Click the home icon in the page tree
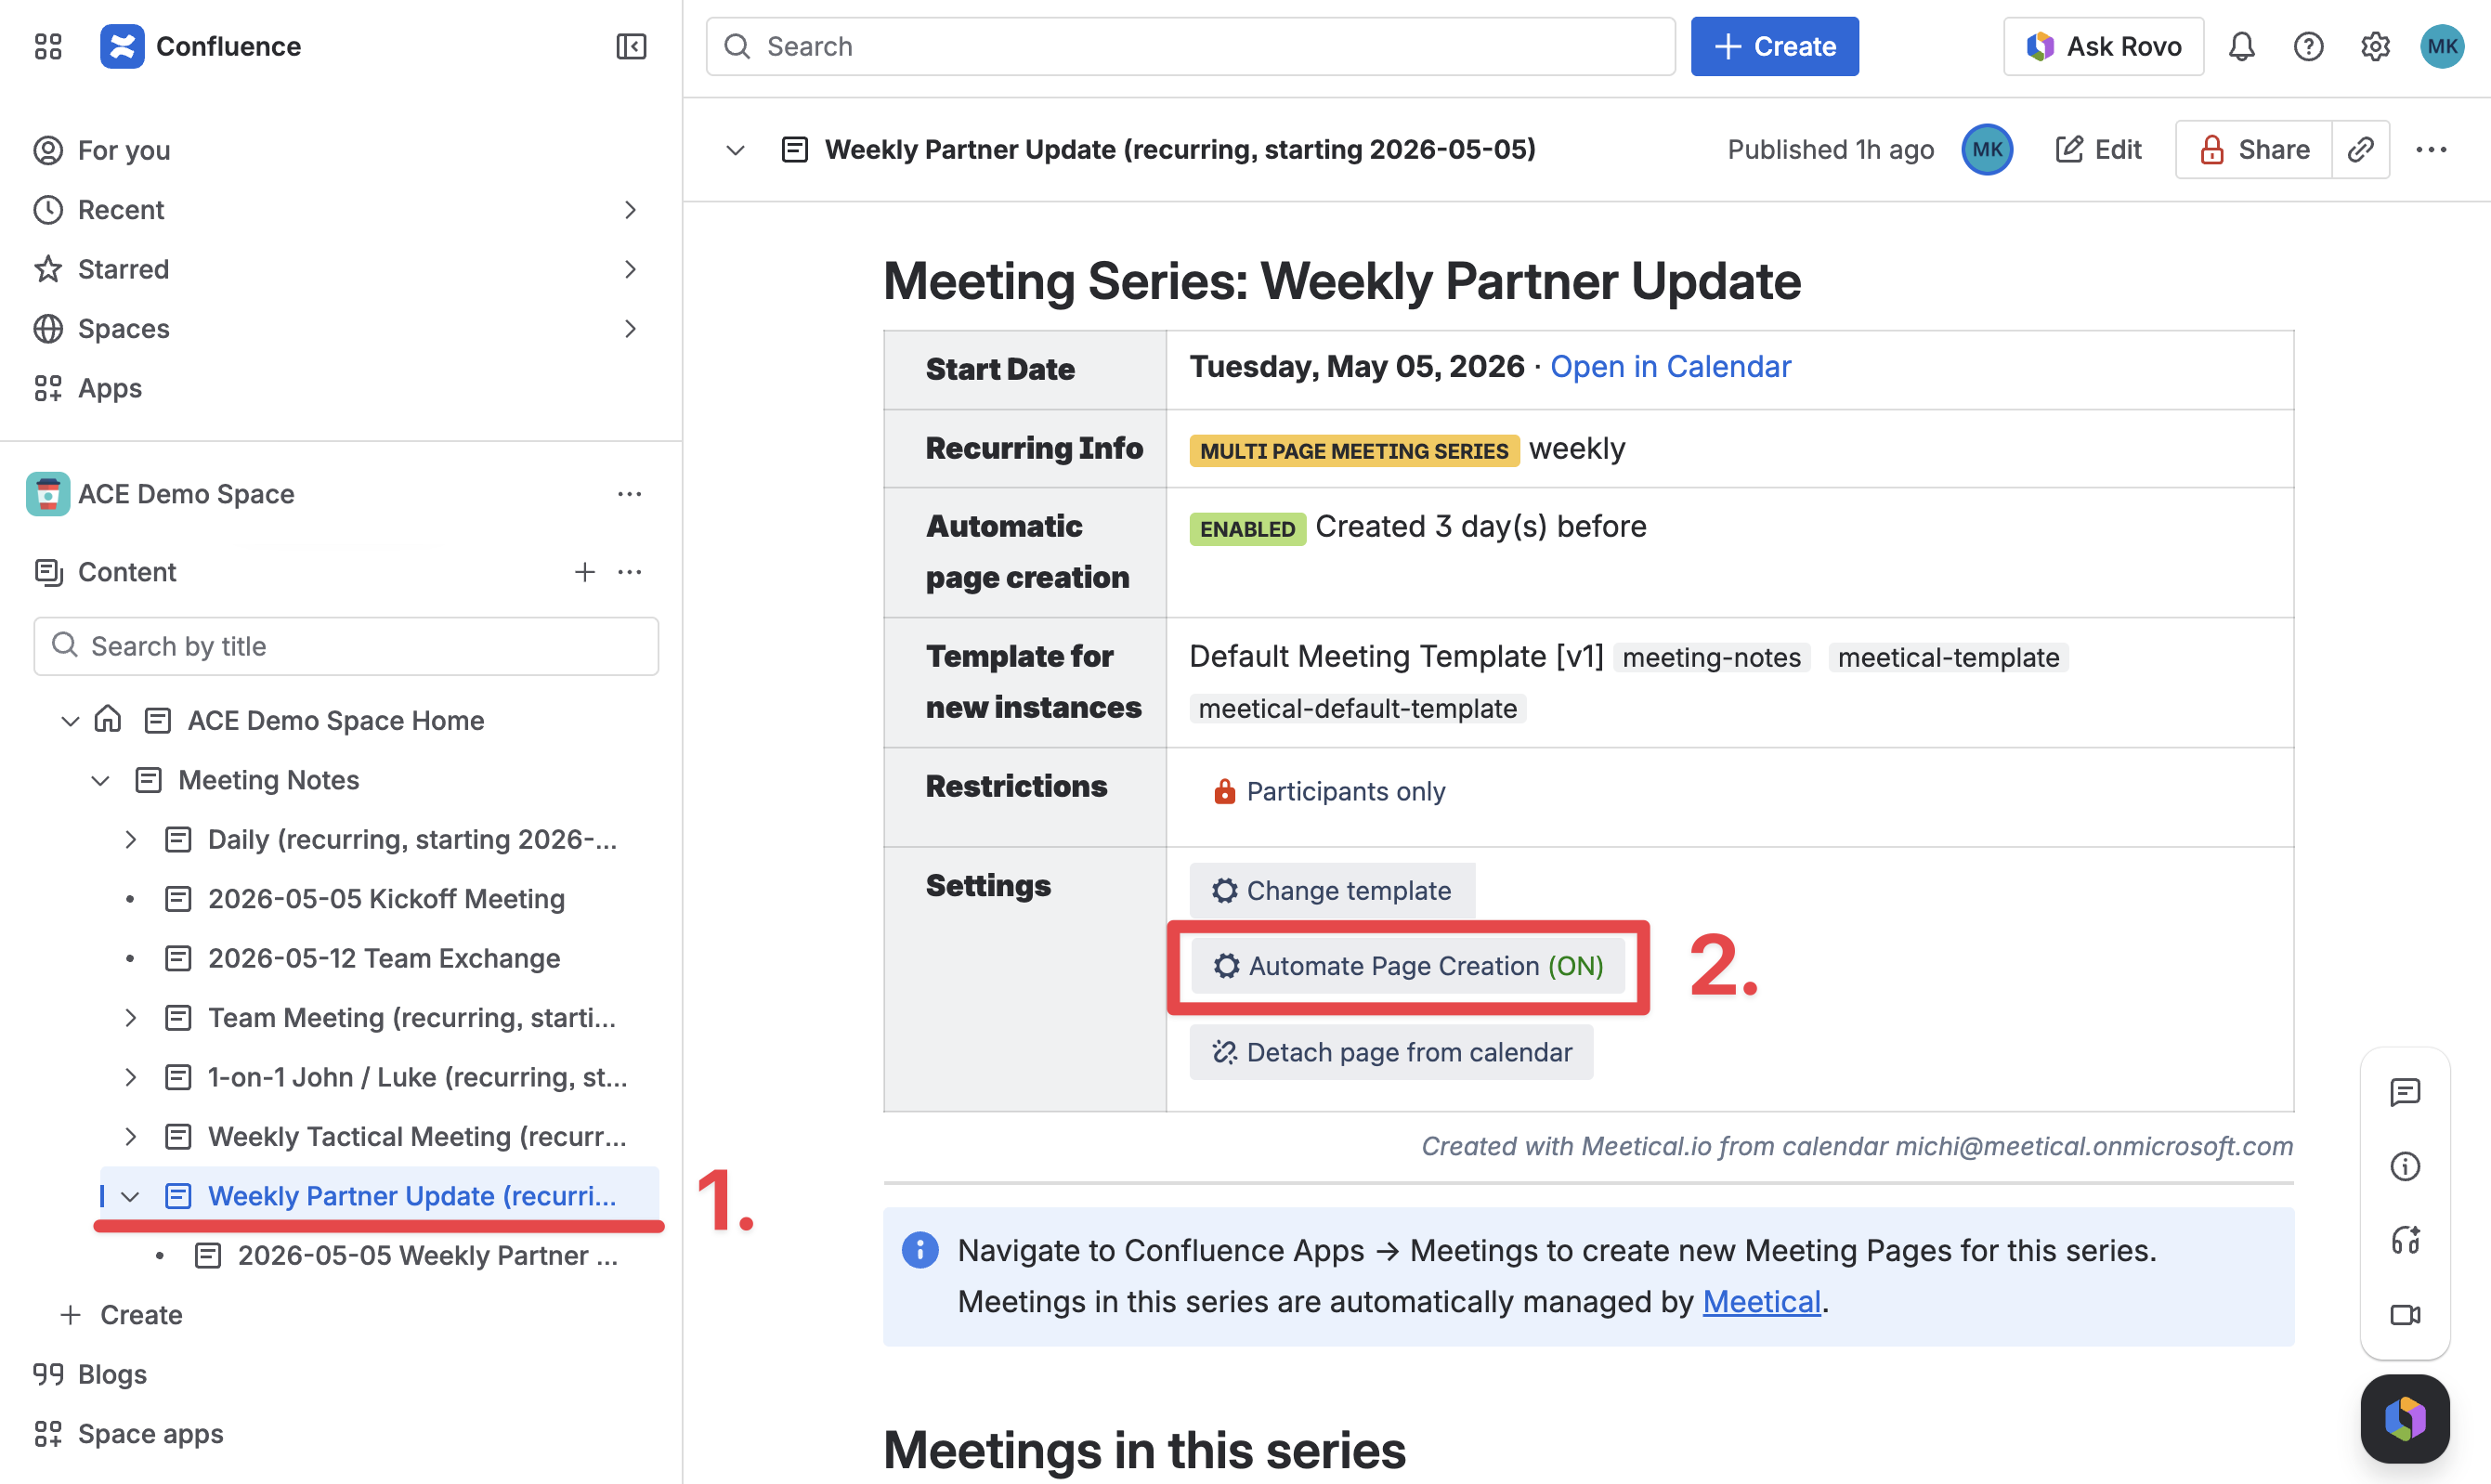The width and height of the screenshot is (2491, 1484). (108, 719)
